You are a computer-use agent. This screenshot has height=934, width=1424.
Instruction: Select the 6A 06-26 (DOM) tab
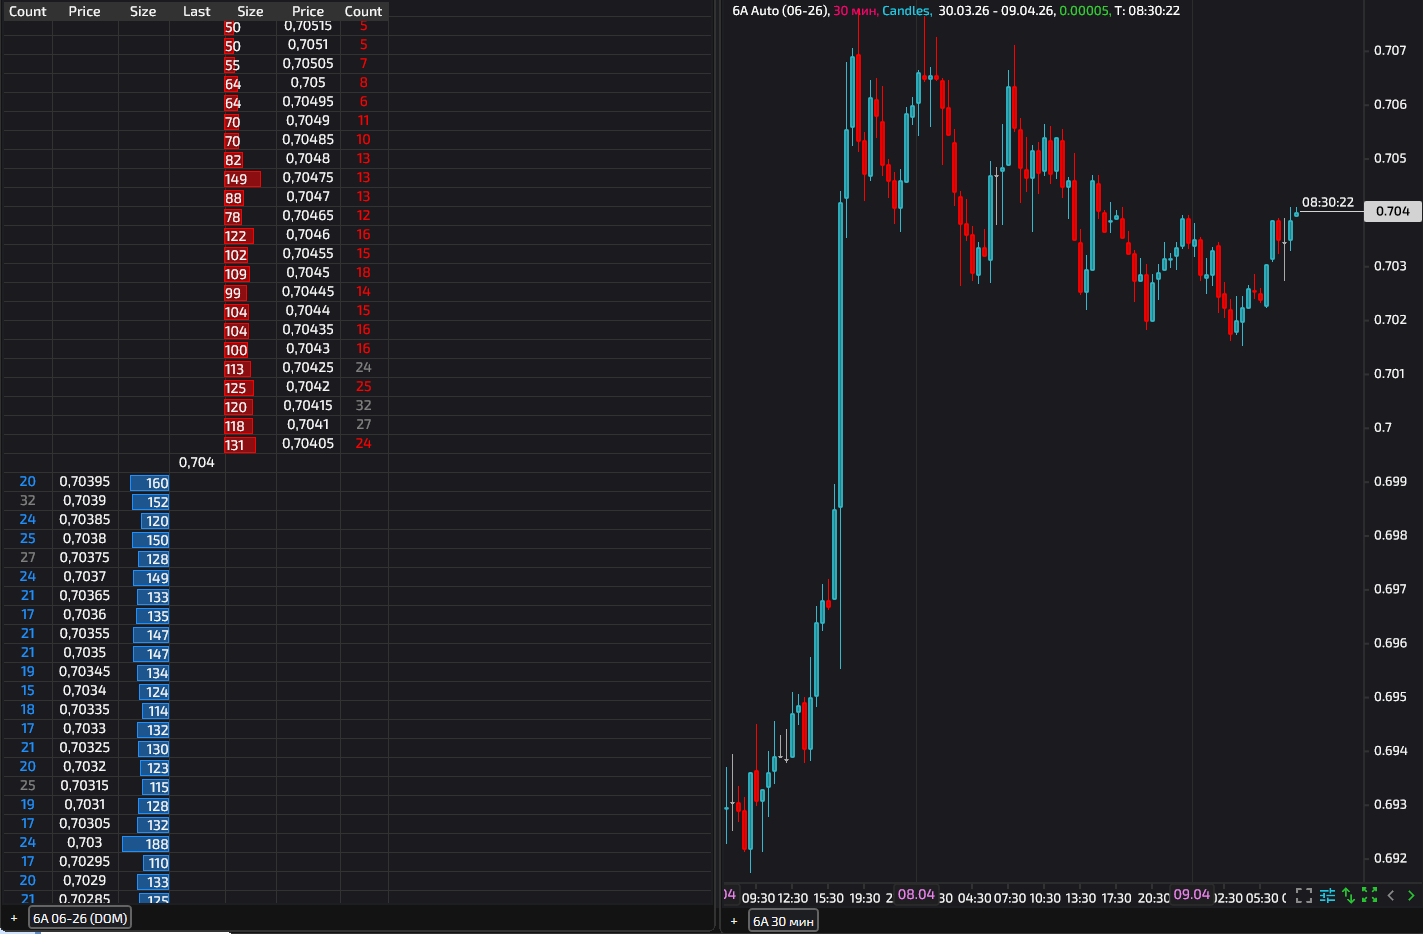coord(80,918)
